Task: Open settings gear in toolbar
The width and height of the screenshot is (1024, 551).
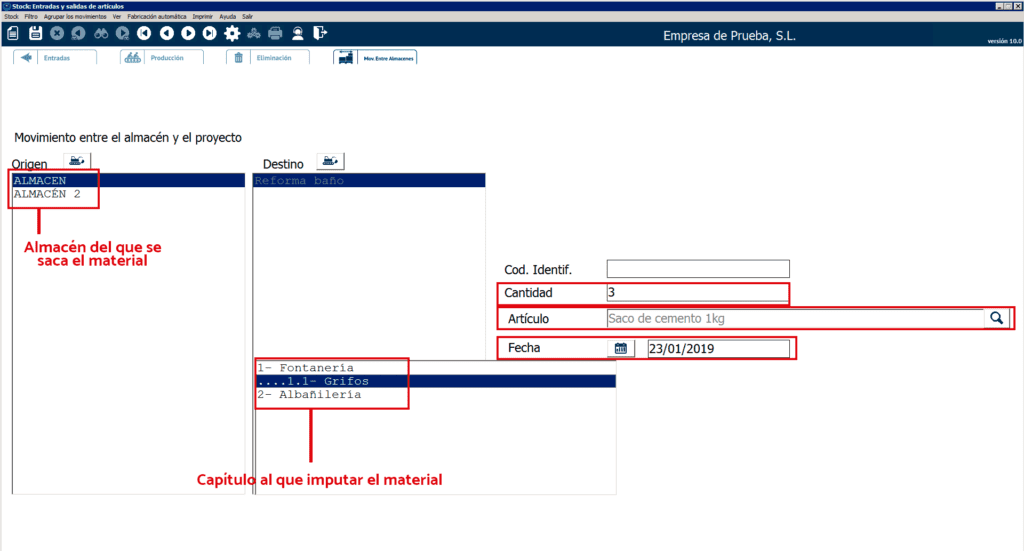Action: point(232,33)
